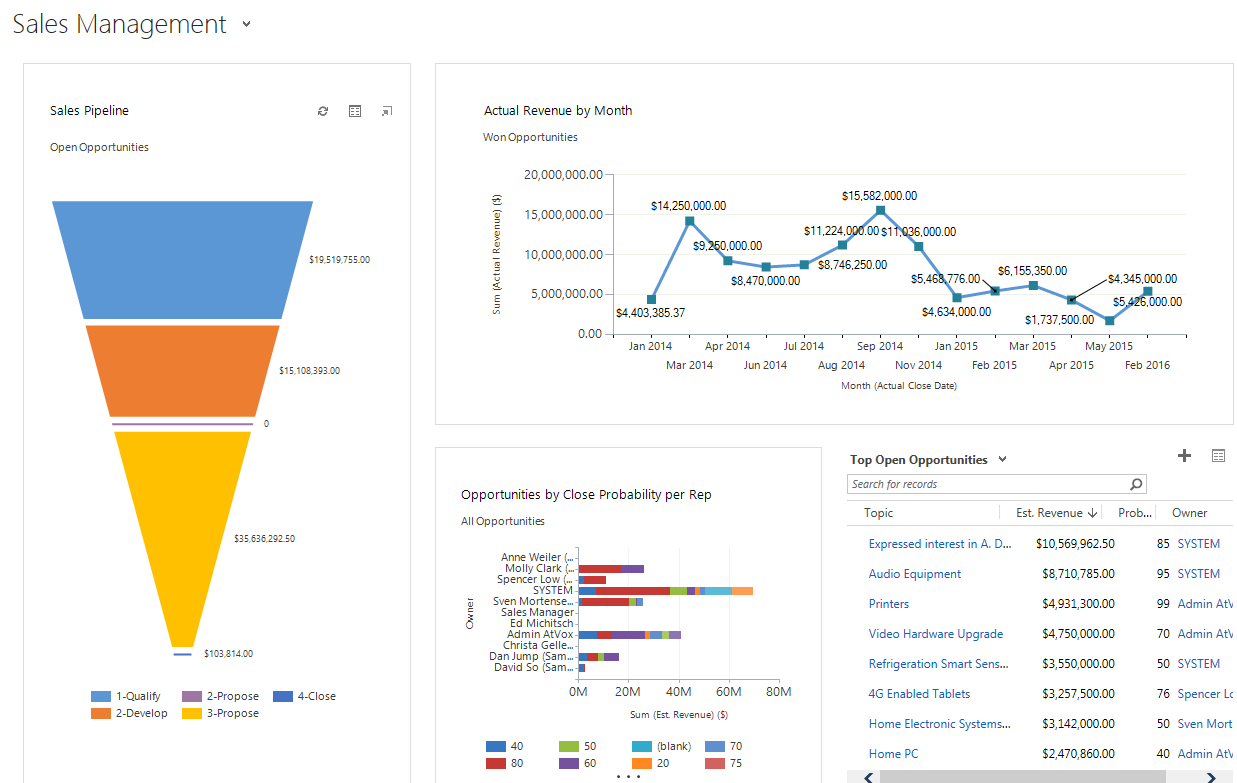Image resolution: width=1237 pixels, height=783 pixels.
Task: Open the Audio Equipment opportunity
Action: click(x=915, y=574)
